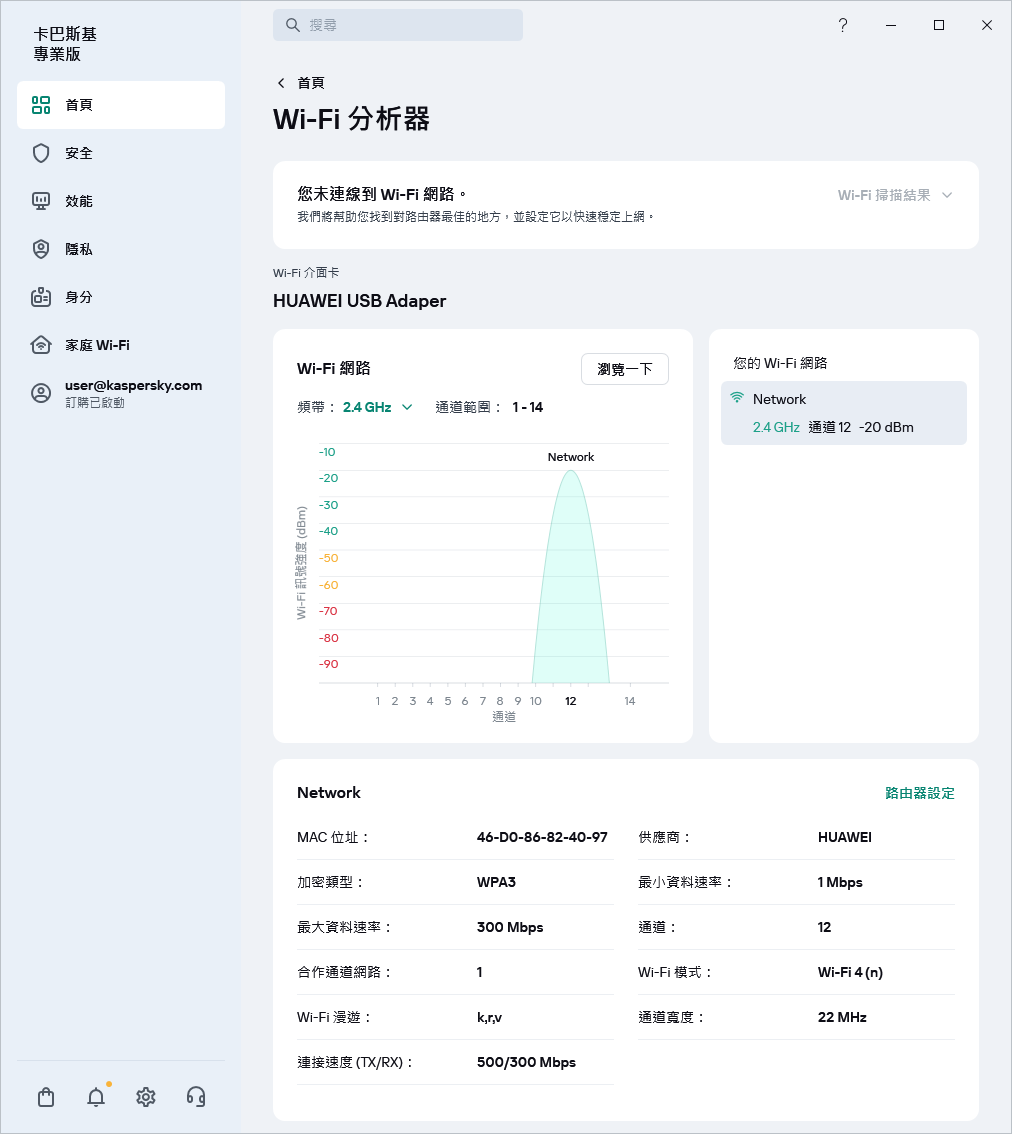Image resolution: width=1012 pixels, height=1134 pixels.
Task: Select Network in 您的 Wi-Fi 網路 list
Action: click(x=843, y=412)
